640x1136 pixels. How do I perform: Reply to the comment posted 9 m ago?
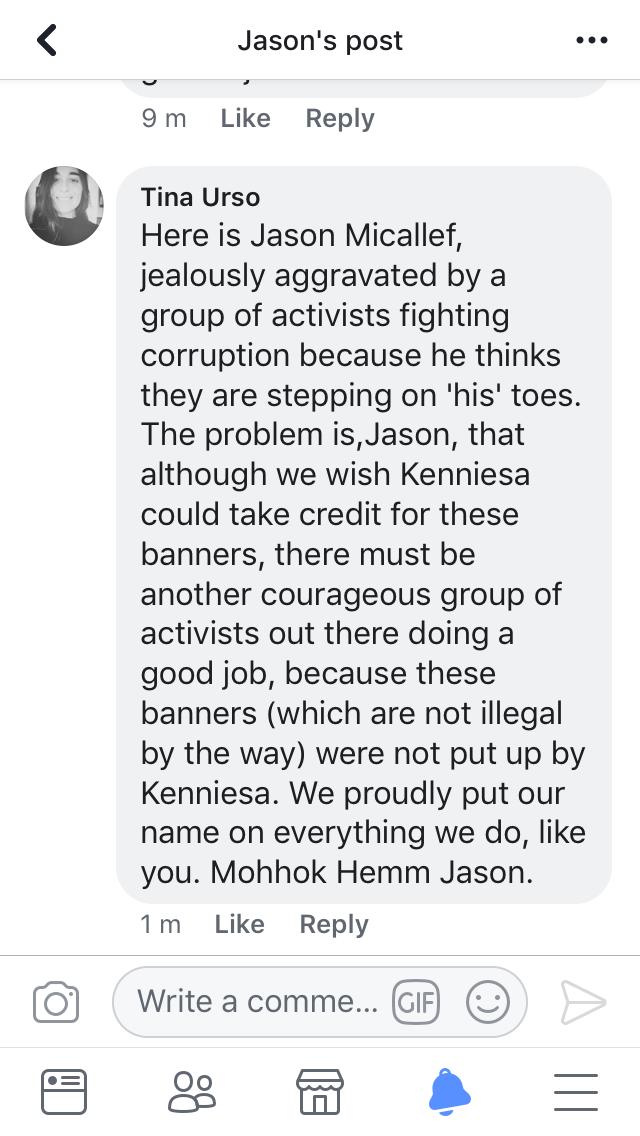tap(340, 118)
